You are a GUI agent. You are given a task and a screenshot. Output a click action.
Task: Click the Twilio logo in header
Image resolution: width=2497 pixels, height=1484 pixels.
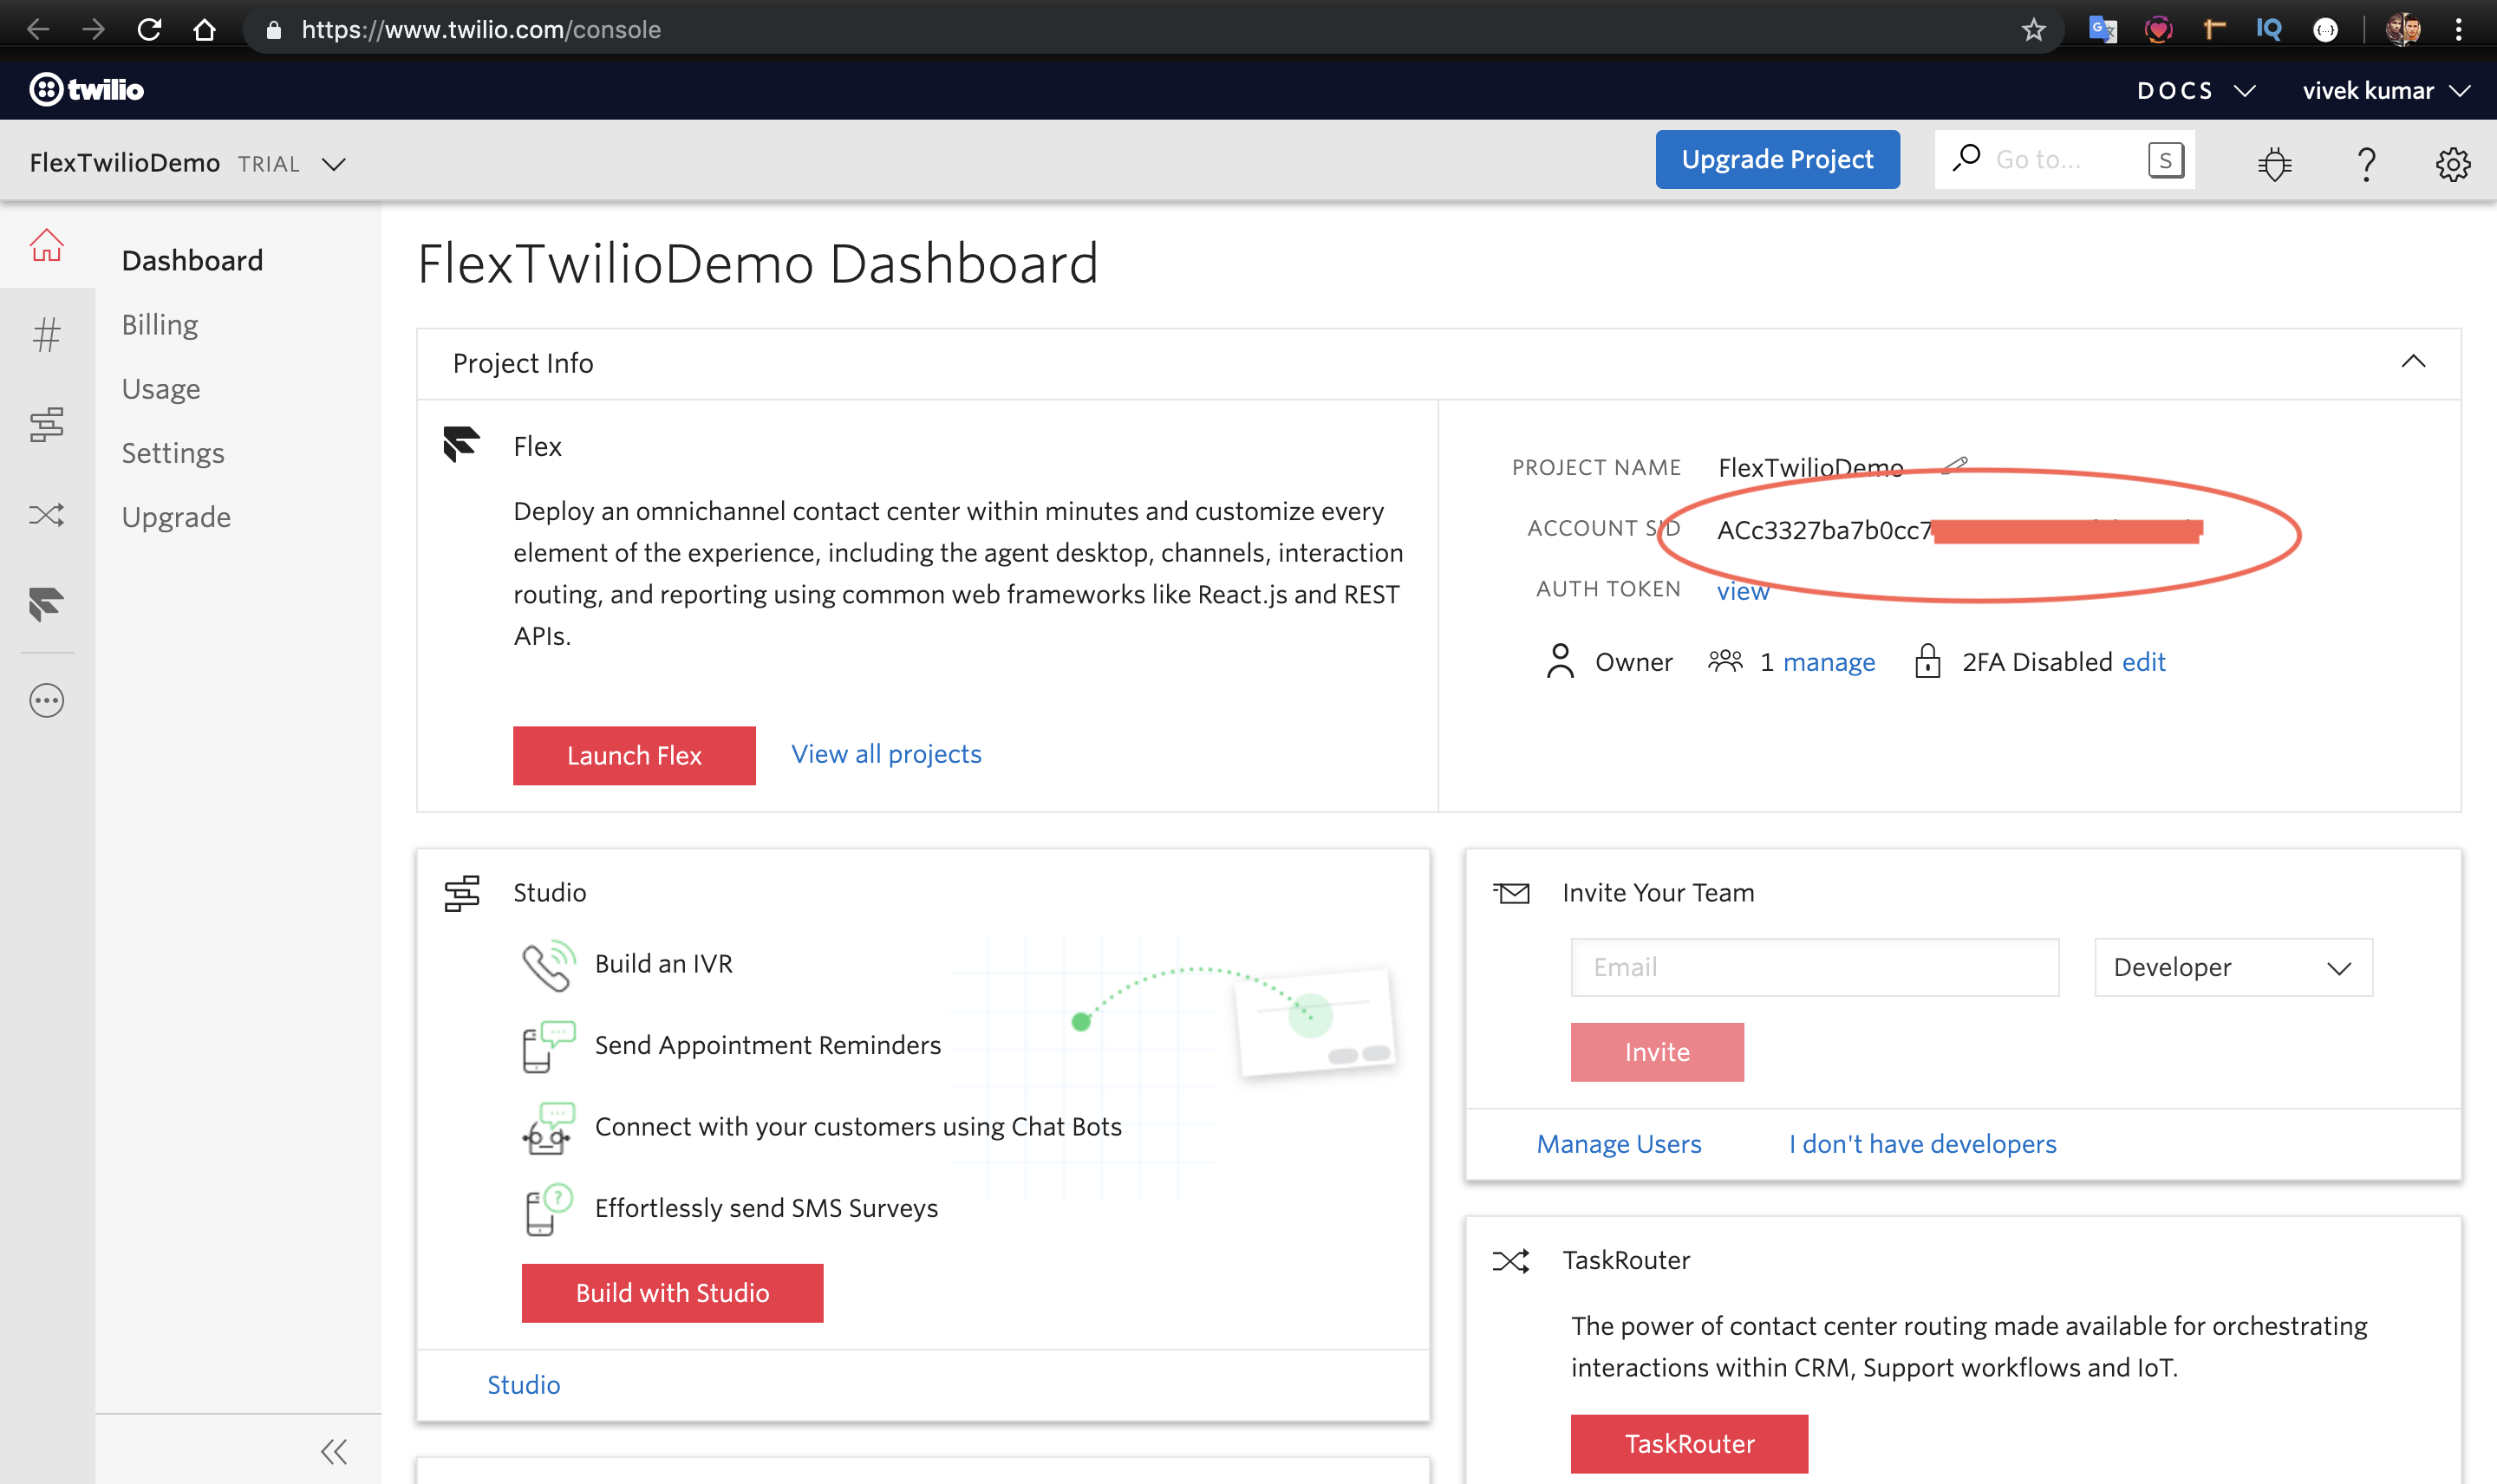click(86, 90)
